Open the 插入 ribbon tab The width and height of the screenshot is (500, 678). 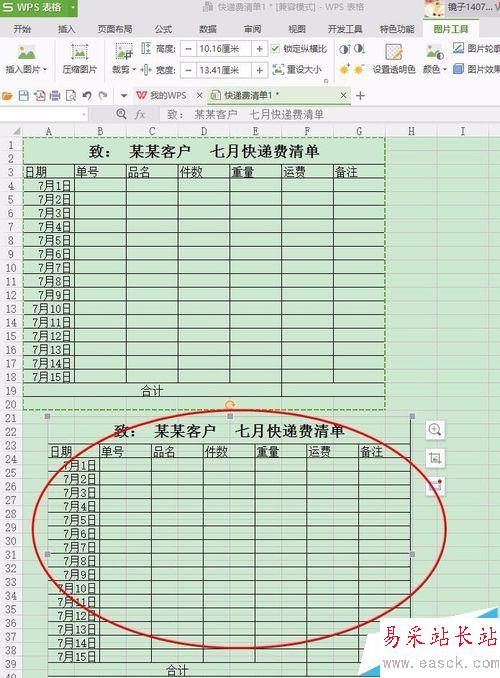(67, 29)
